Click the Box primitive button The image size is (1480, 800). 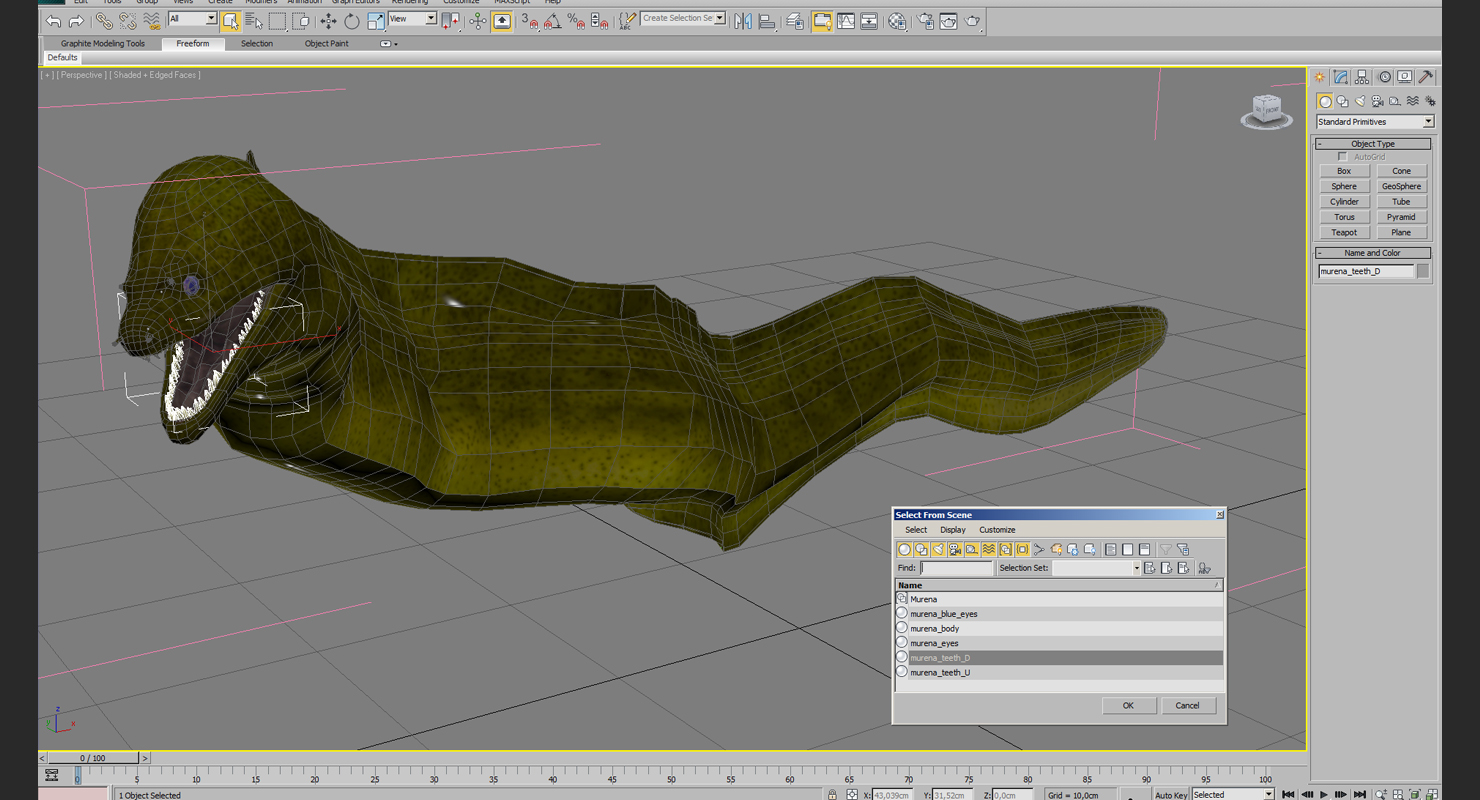(1344, 171)
